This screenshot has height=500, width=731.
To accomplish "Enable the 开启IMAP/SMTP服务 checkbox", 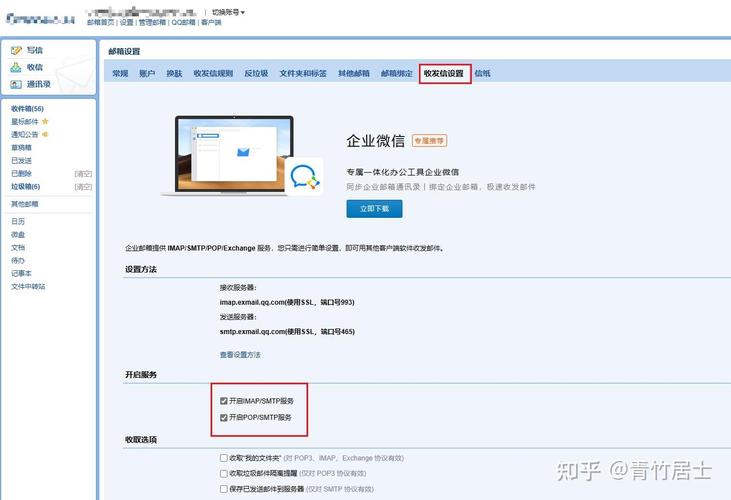I will pos(224,401).
